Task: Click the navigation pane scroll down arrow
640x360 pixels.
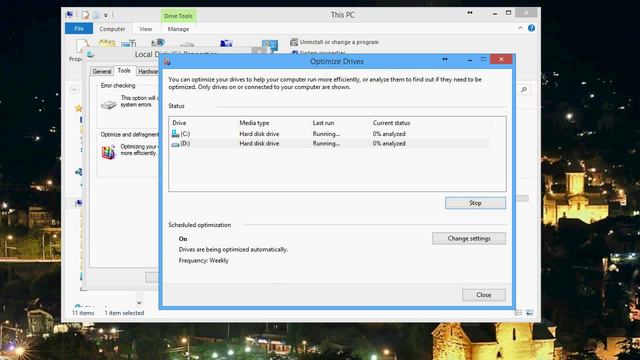Action: (139, 302)
